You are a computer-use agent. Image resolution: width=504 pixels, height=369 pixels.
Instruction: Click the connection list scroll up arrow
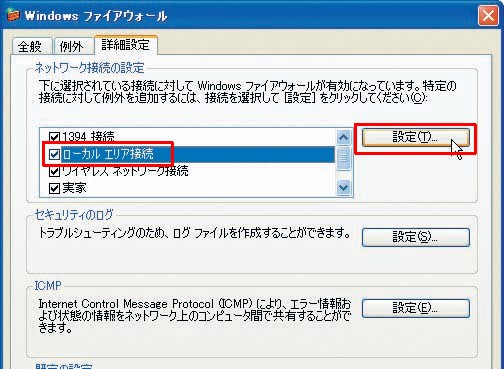[x=344, y=137]
